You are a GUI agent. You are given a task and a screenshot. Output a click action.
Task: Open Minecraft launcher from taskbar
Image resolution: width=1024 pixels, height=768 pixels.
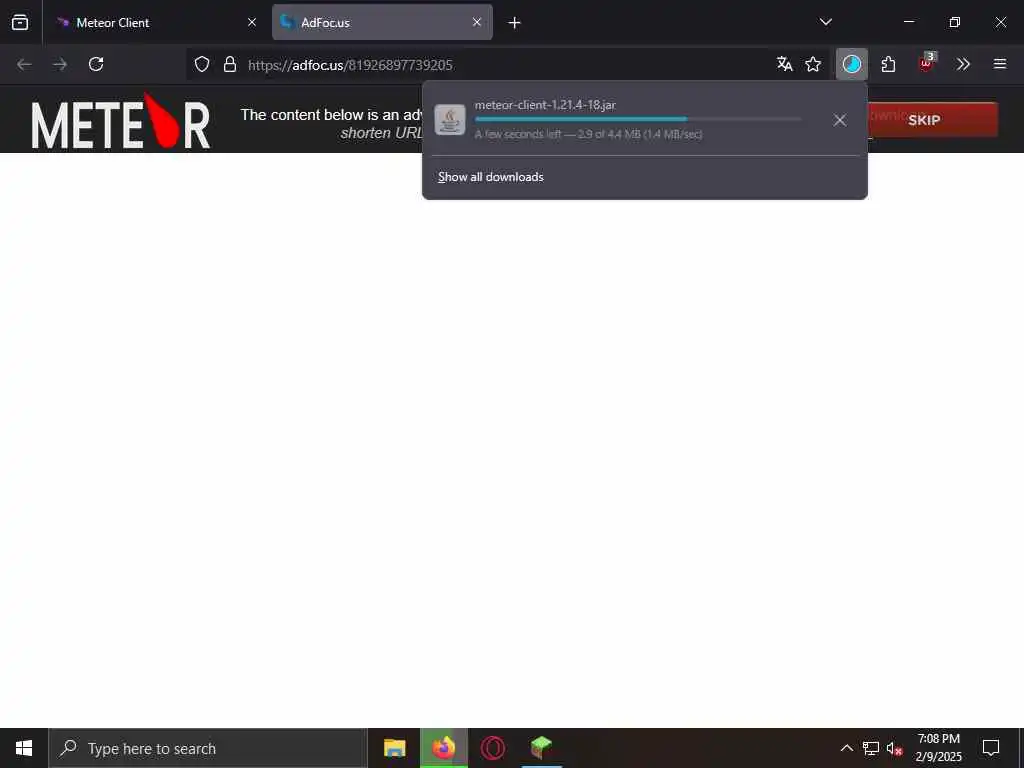point(541,748)
